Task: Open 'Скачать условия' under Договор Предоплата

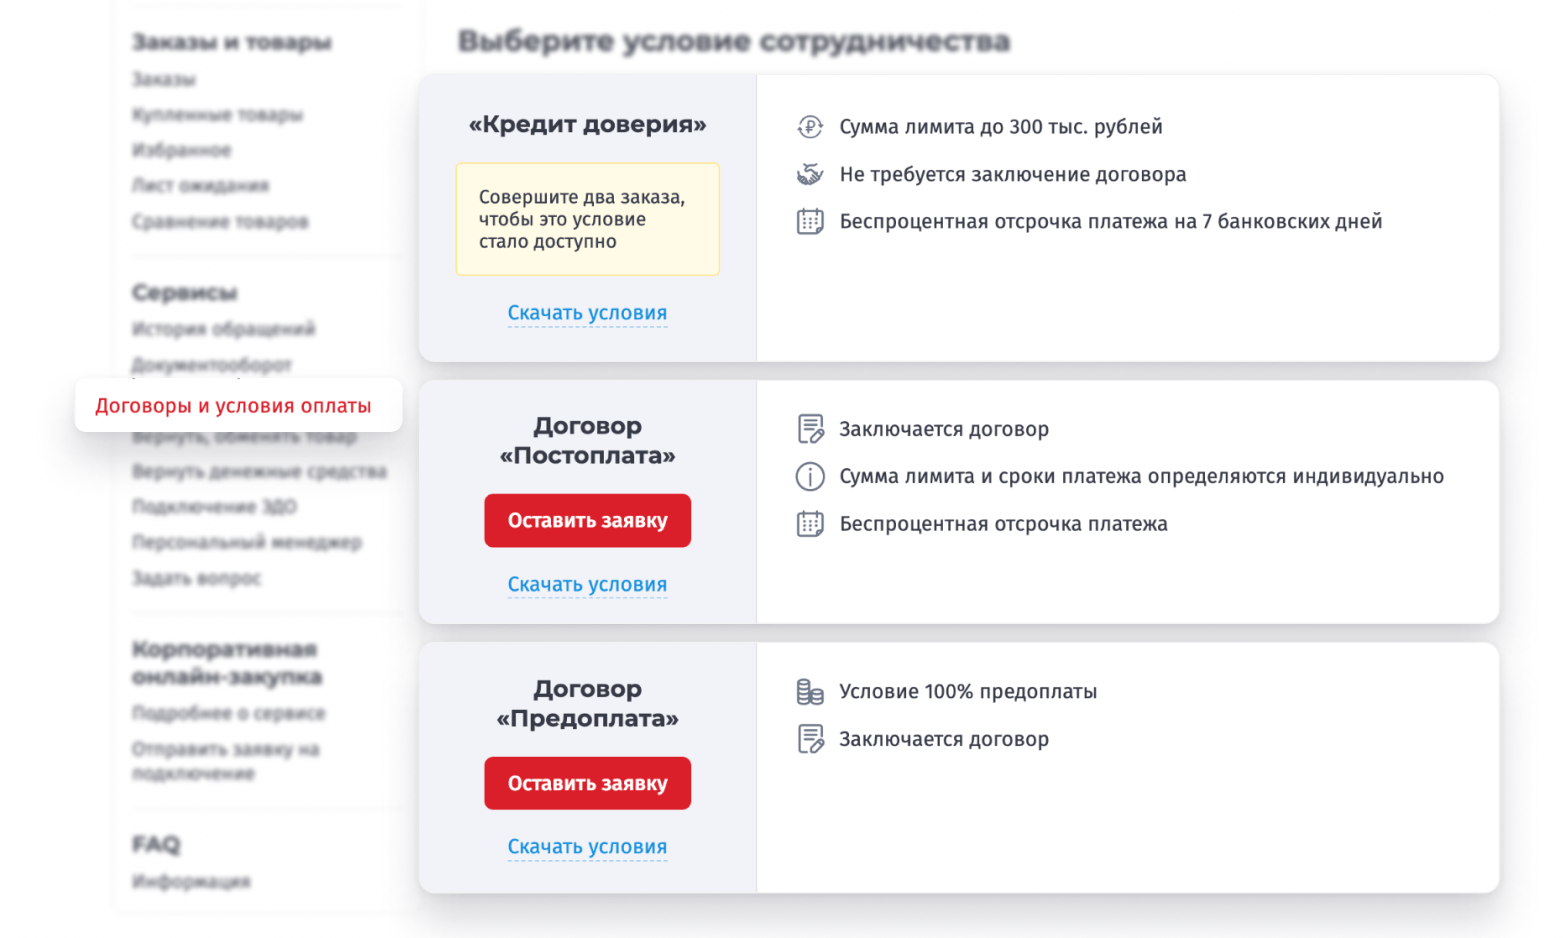Action: (x=587, y=846)
